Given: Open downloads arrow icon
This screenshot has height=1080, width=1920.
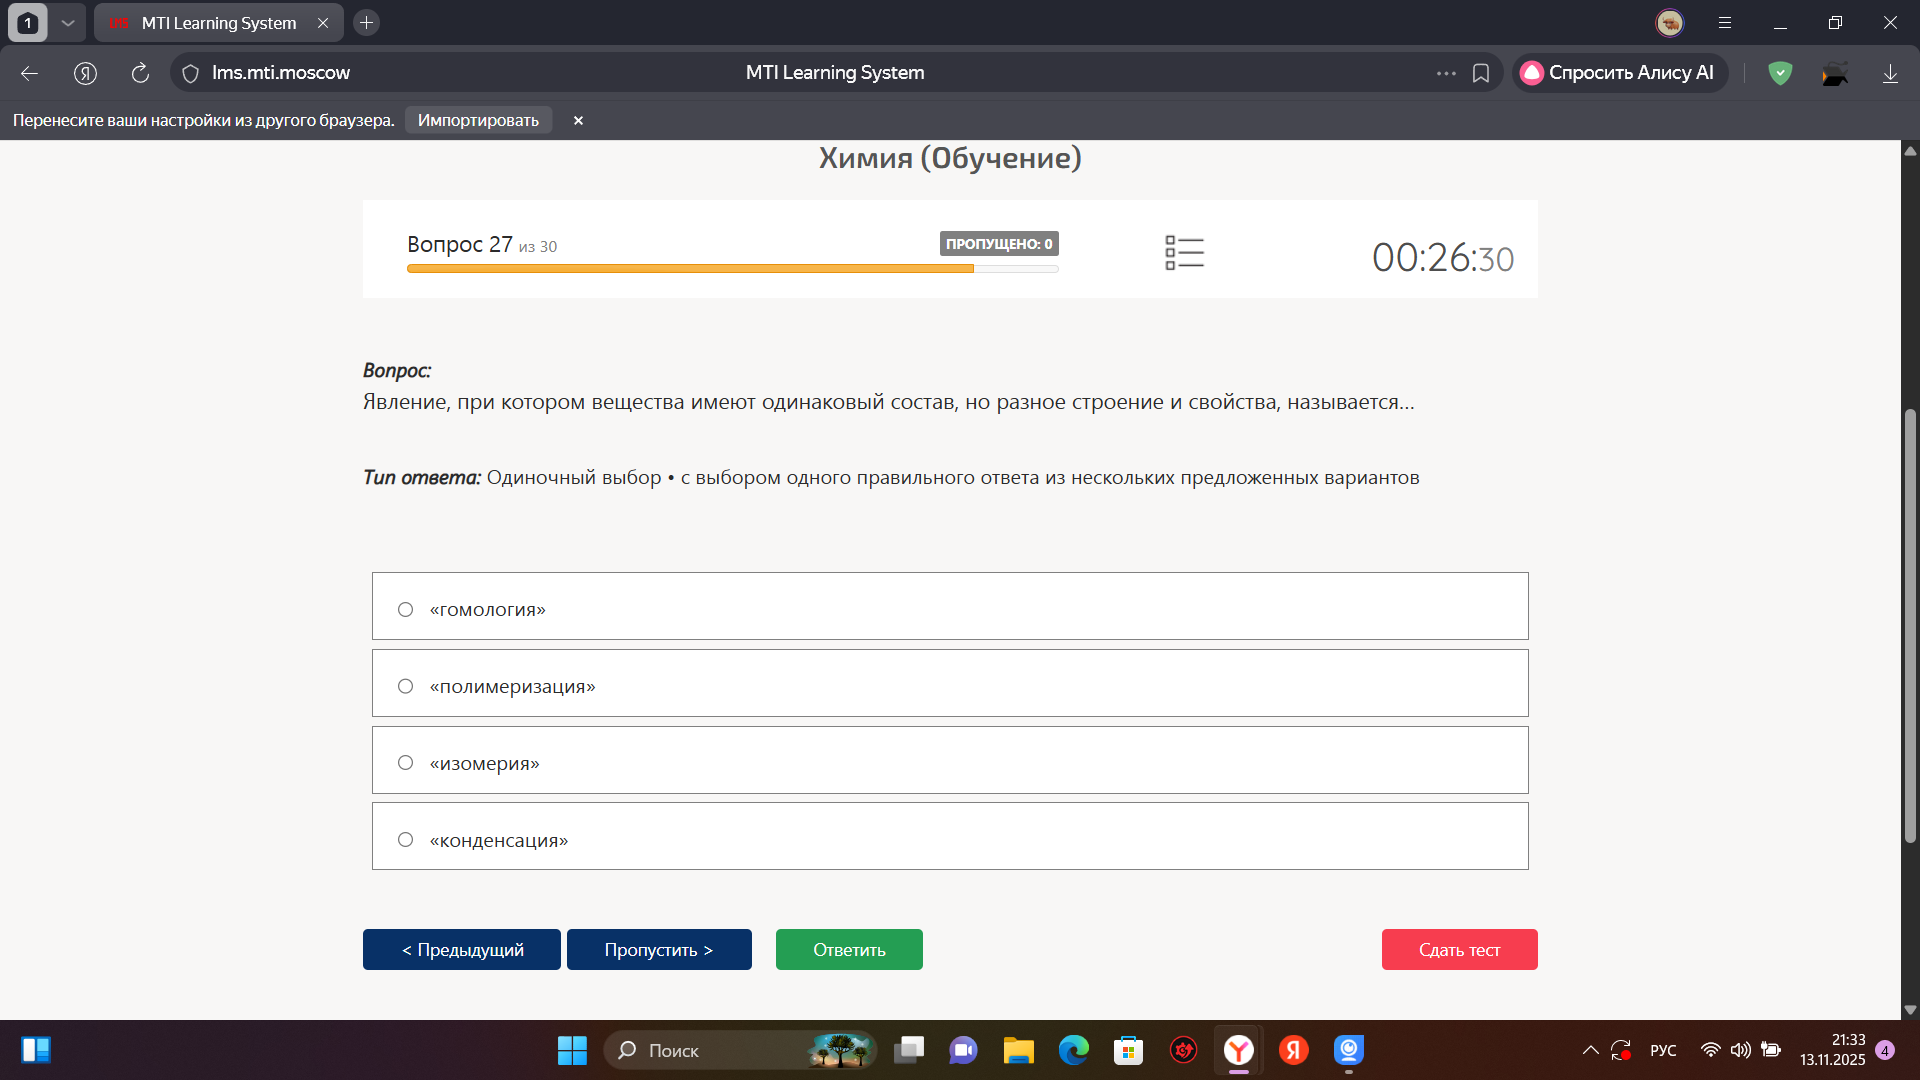Looking at the screenshot, I should [x=1890, y=73].
